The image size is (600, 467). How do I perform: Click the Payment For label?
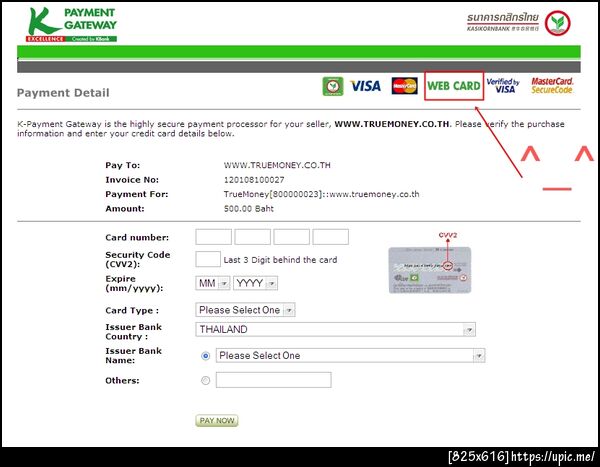point(137,194)
